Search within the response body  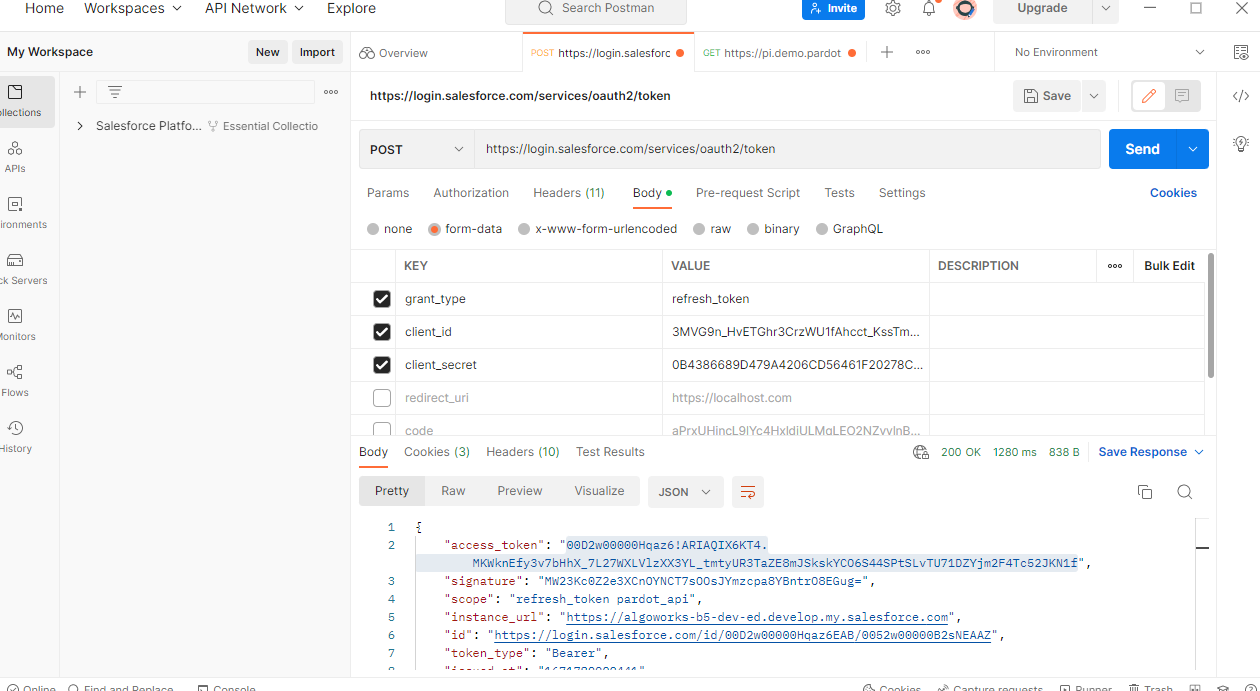(1184, 492)
